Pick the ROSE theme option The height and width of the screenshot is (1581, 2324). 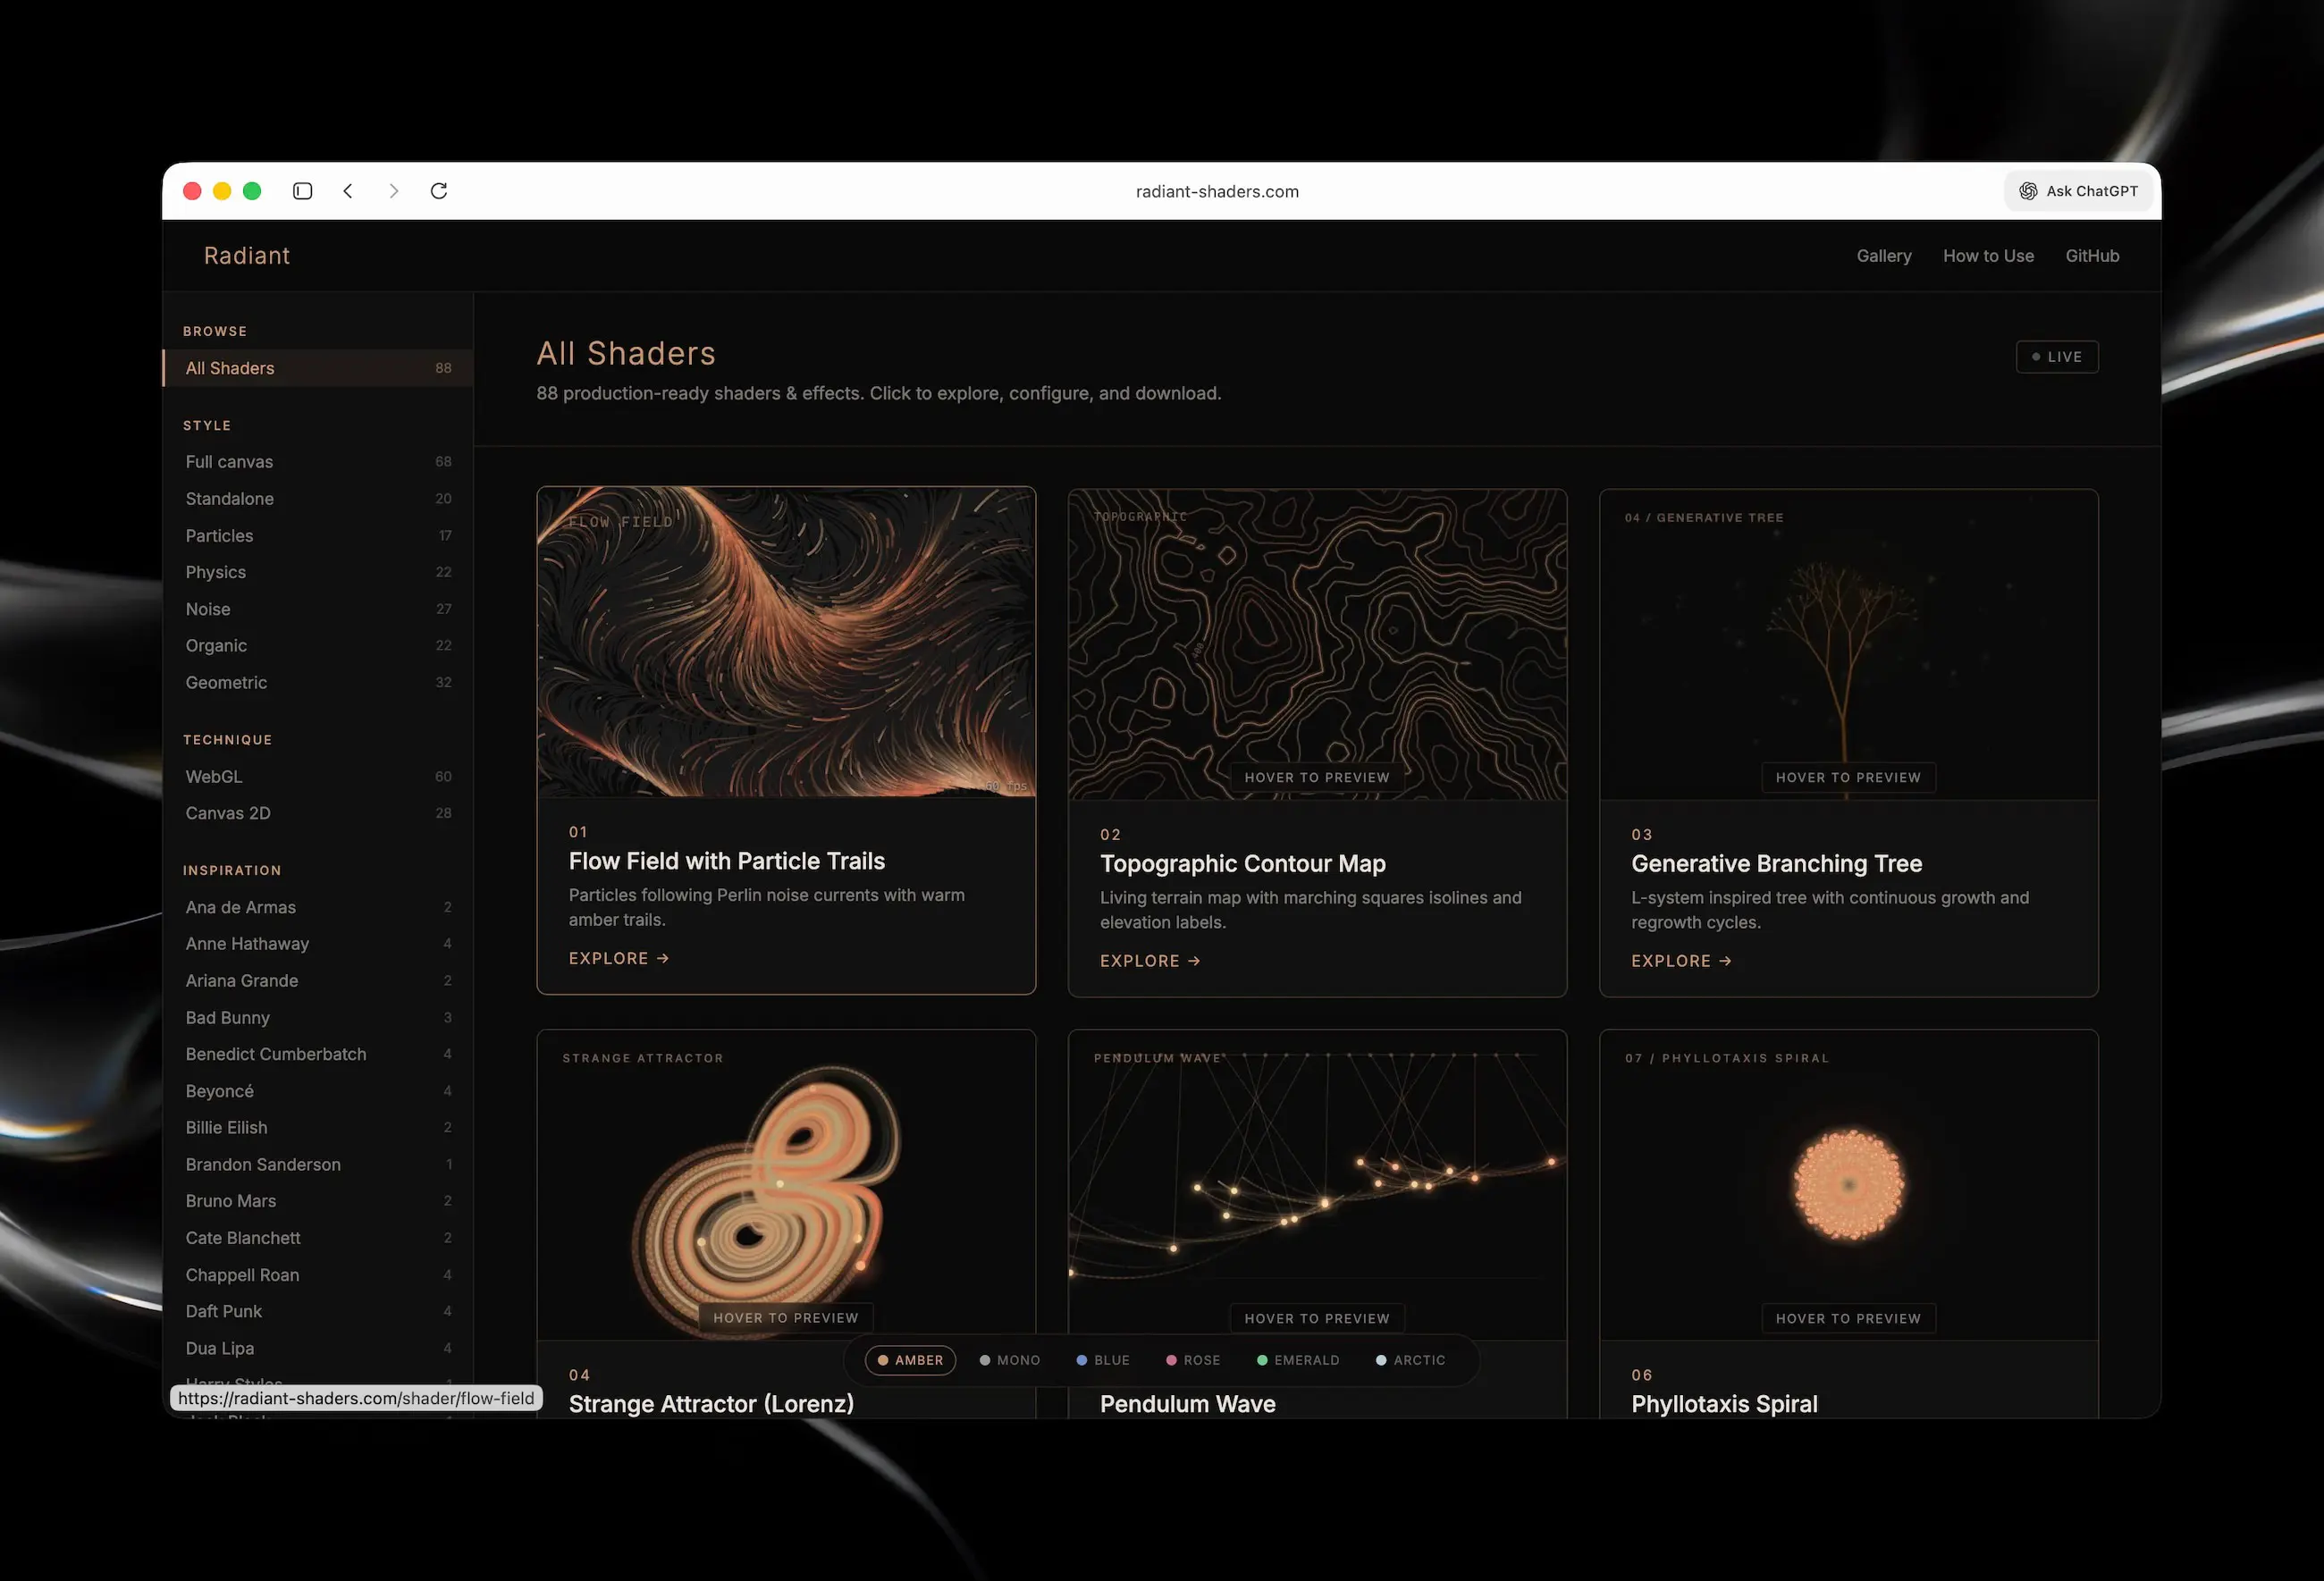click(x=1193, y=1360)
